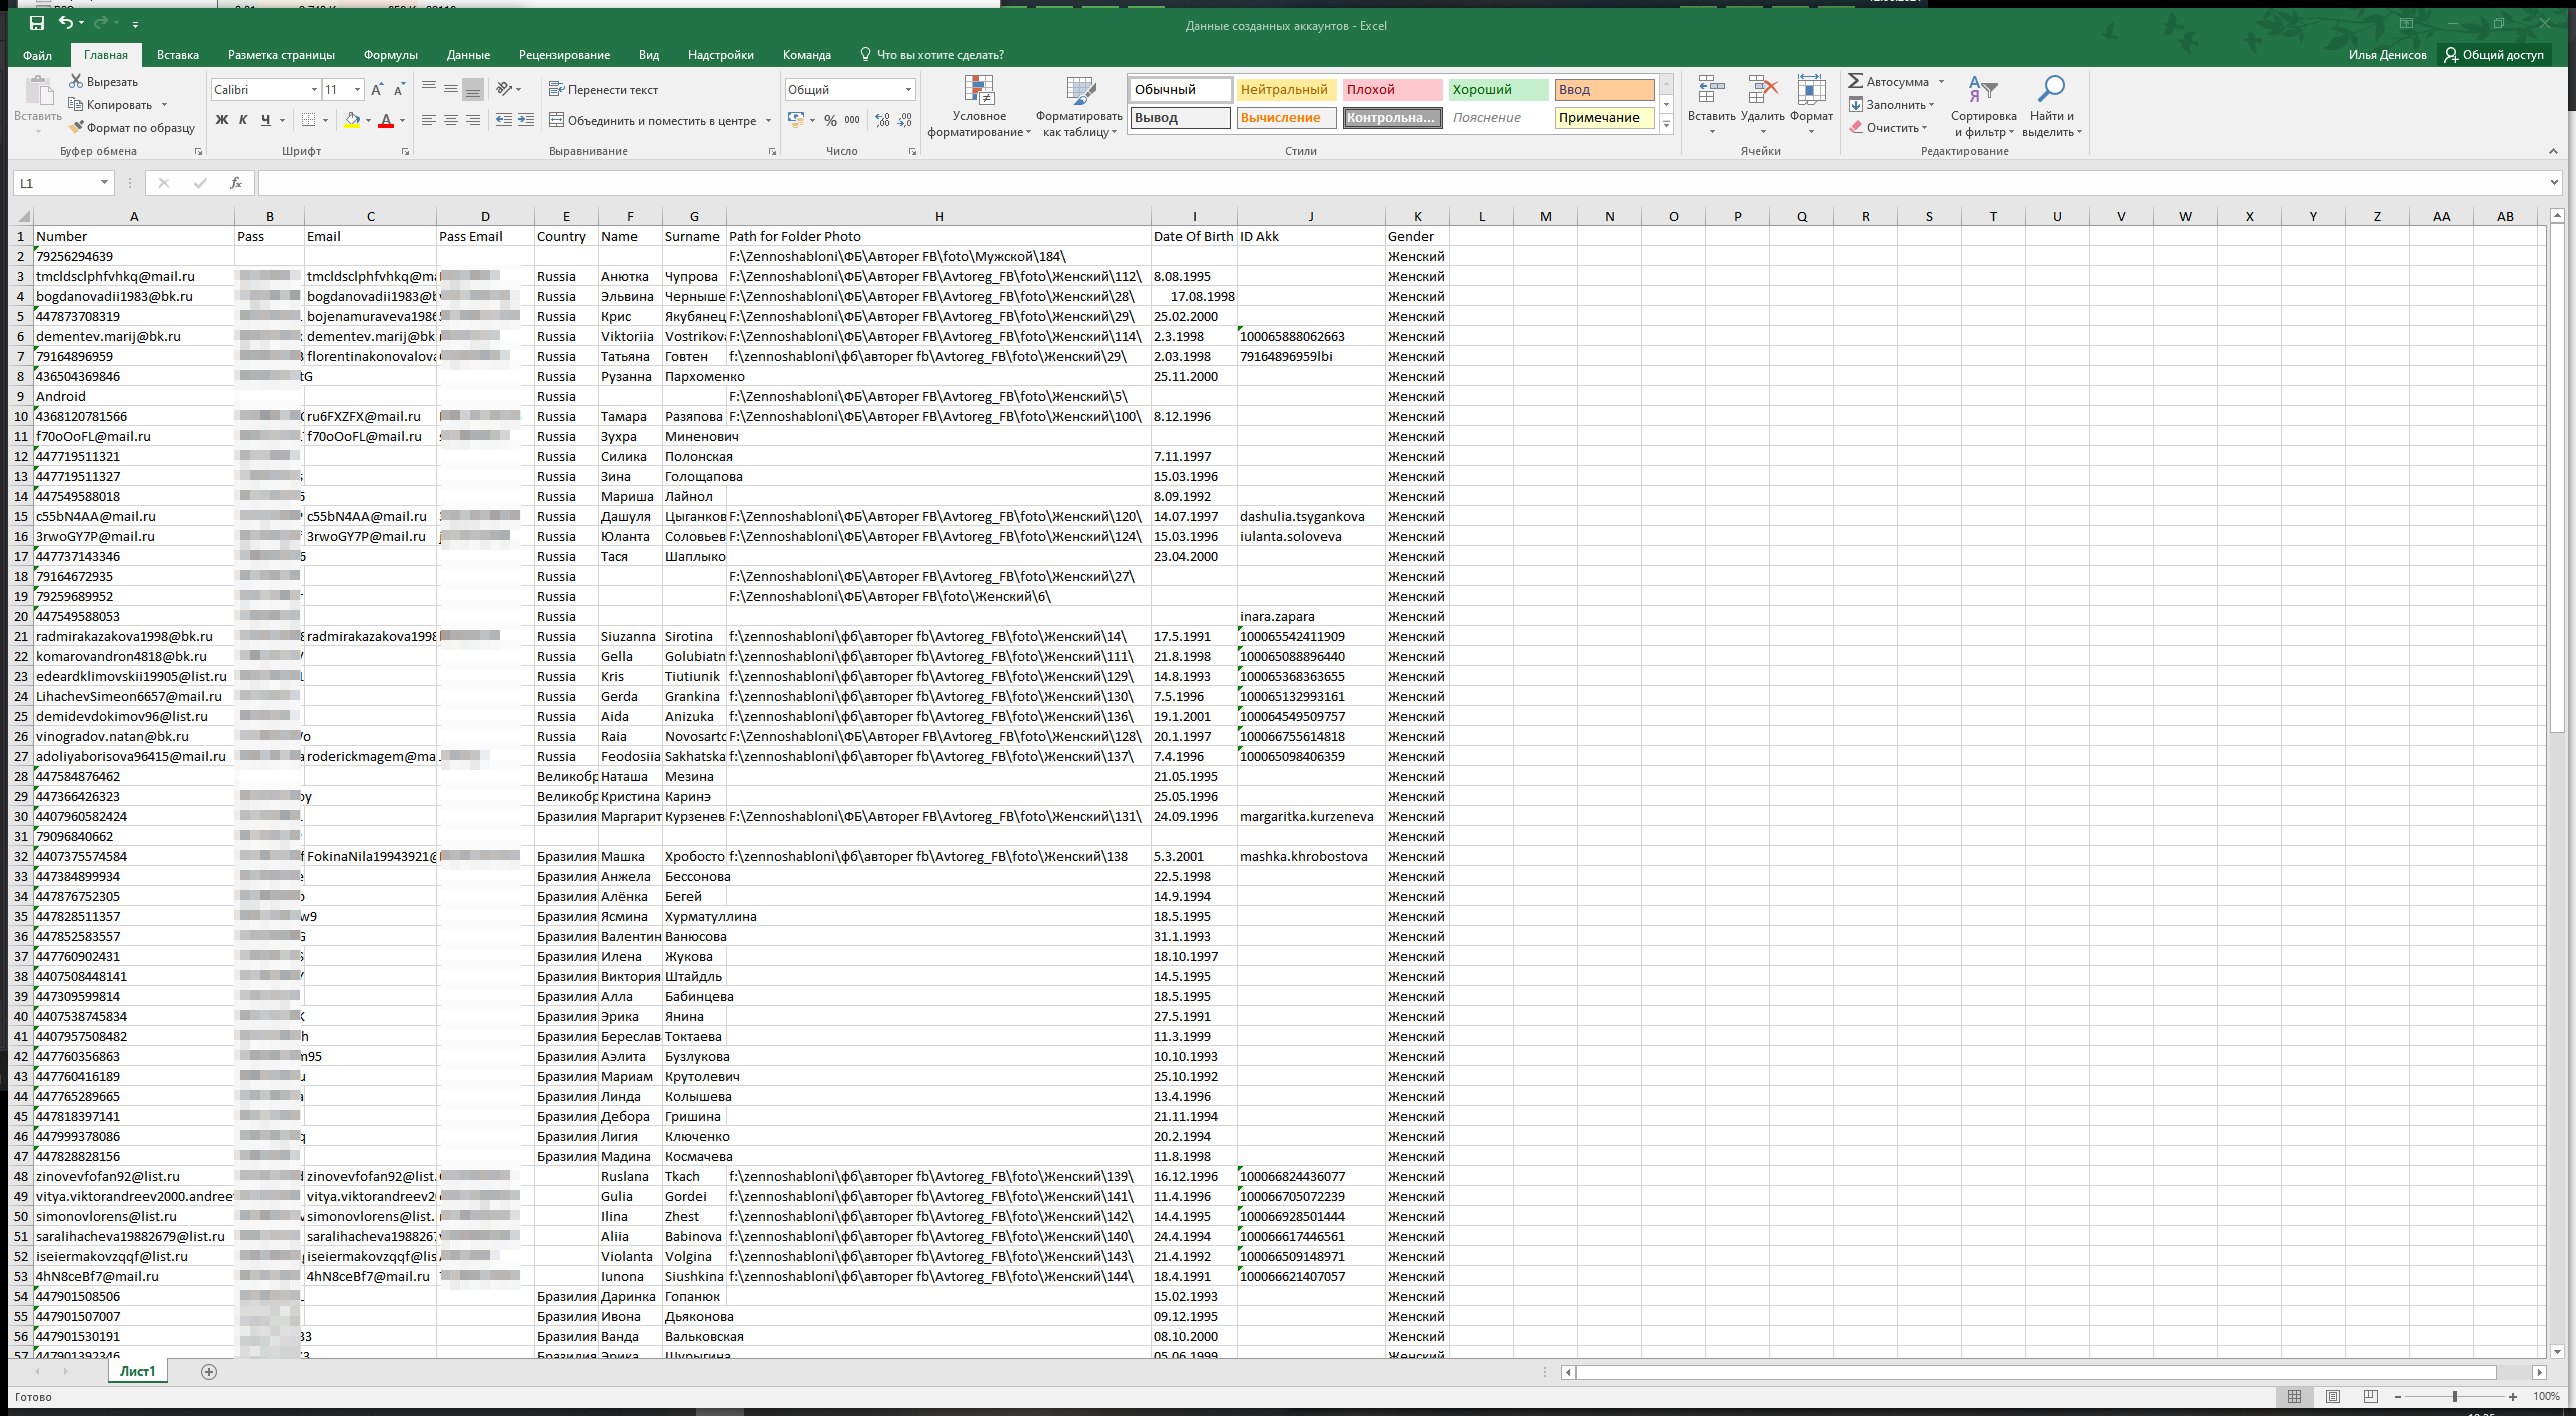Open the number format dropdown showing Общий
The width and height of the screenshot is (2576, 1416).
coord(908,90)
